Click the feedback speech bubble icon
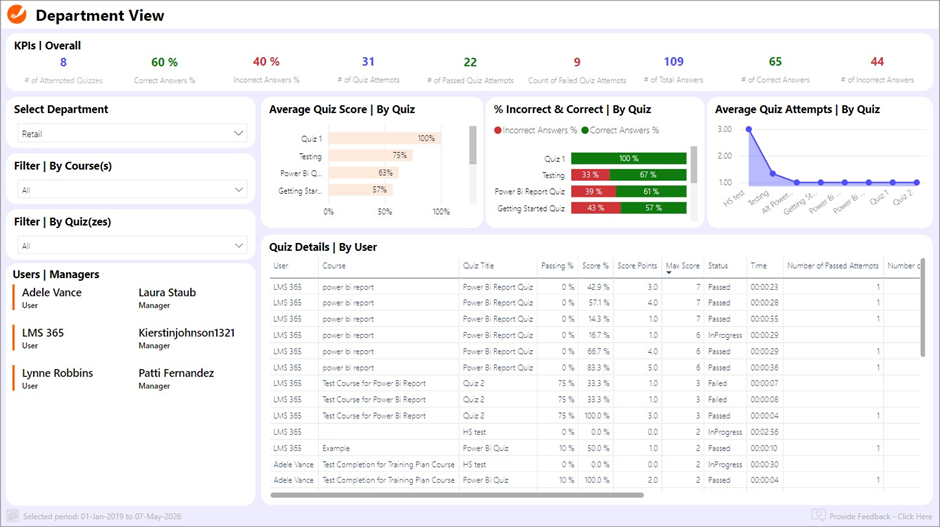This screenshot has height=527, width=940. tap(819, 516)
